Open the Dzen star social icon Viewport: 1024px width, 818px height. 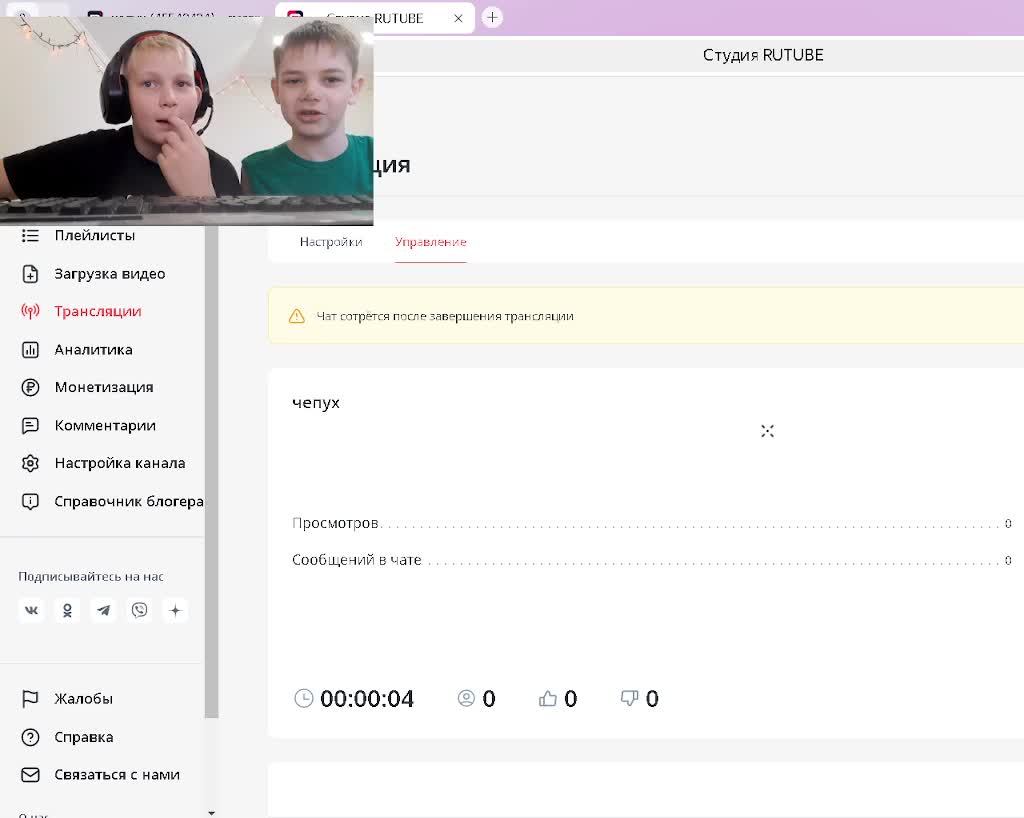(x=175, y=610)
